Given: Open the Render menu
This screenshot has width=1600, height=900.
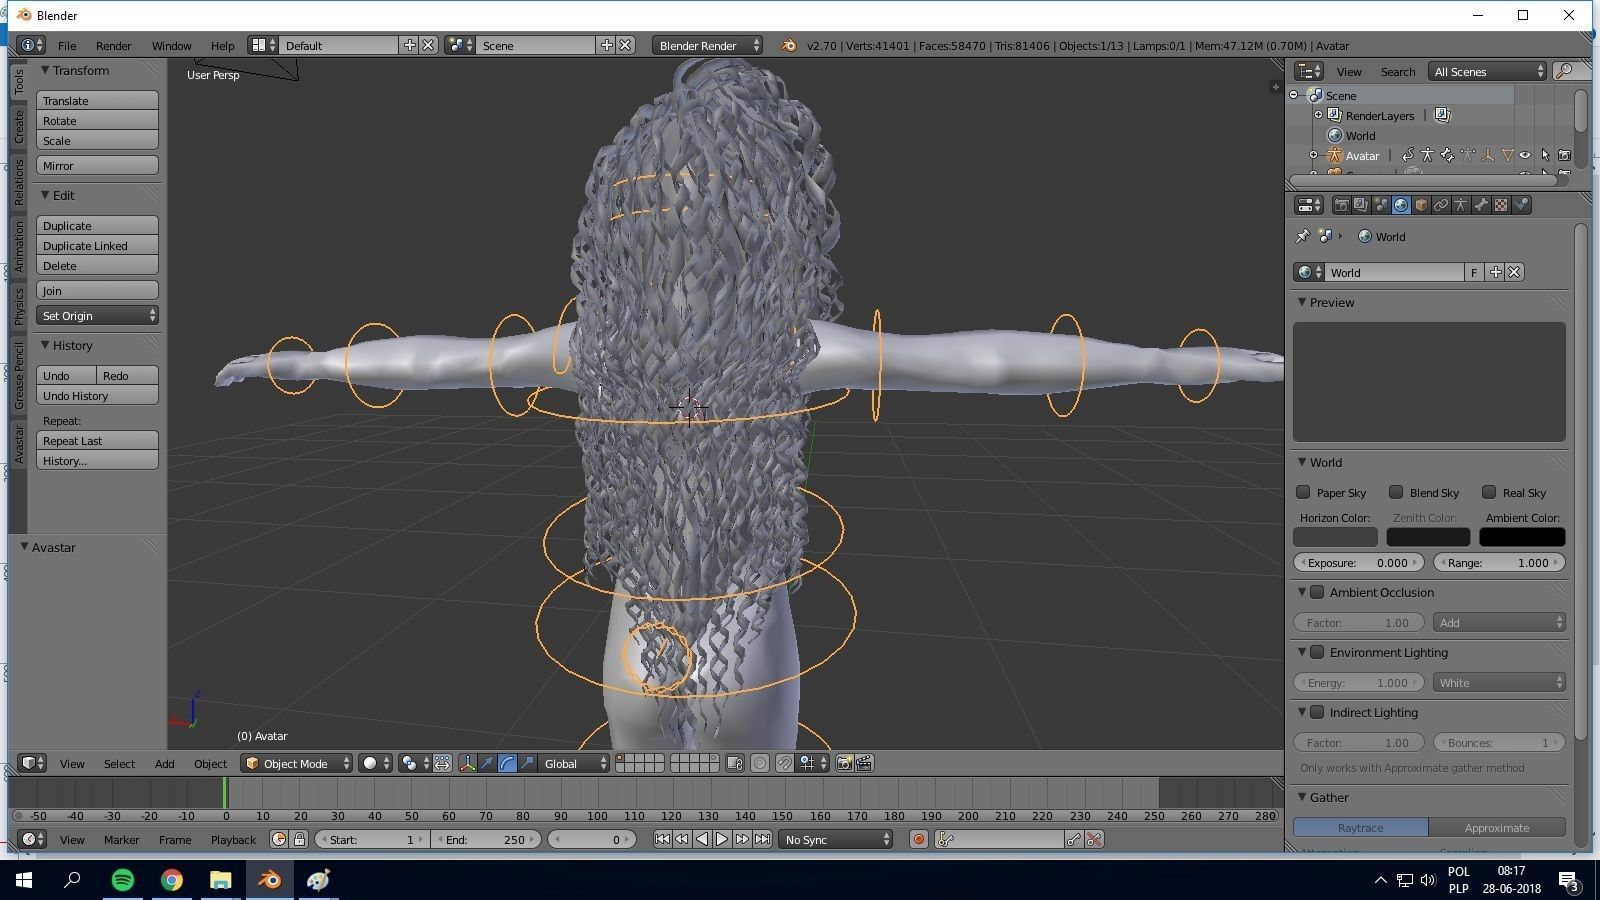Looking at the screenshot, I should (x=113, y=45).
